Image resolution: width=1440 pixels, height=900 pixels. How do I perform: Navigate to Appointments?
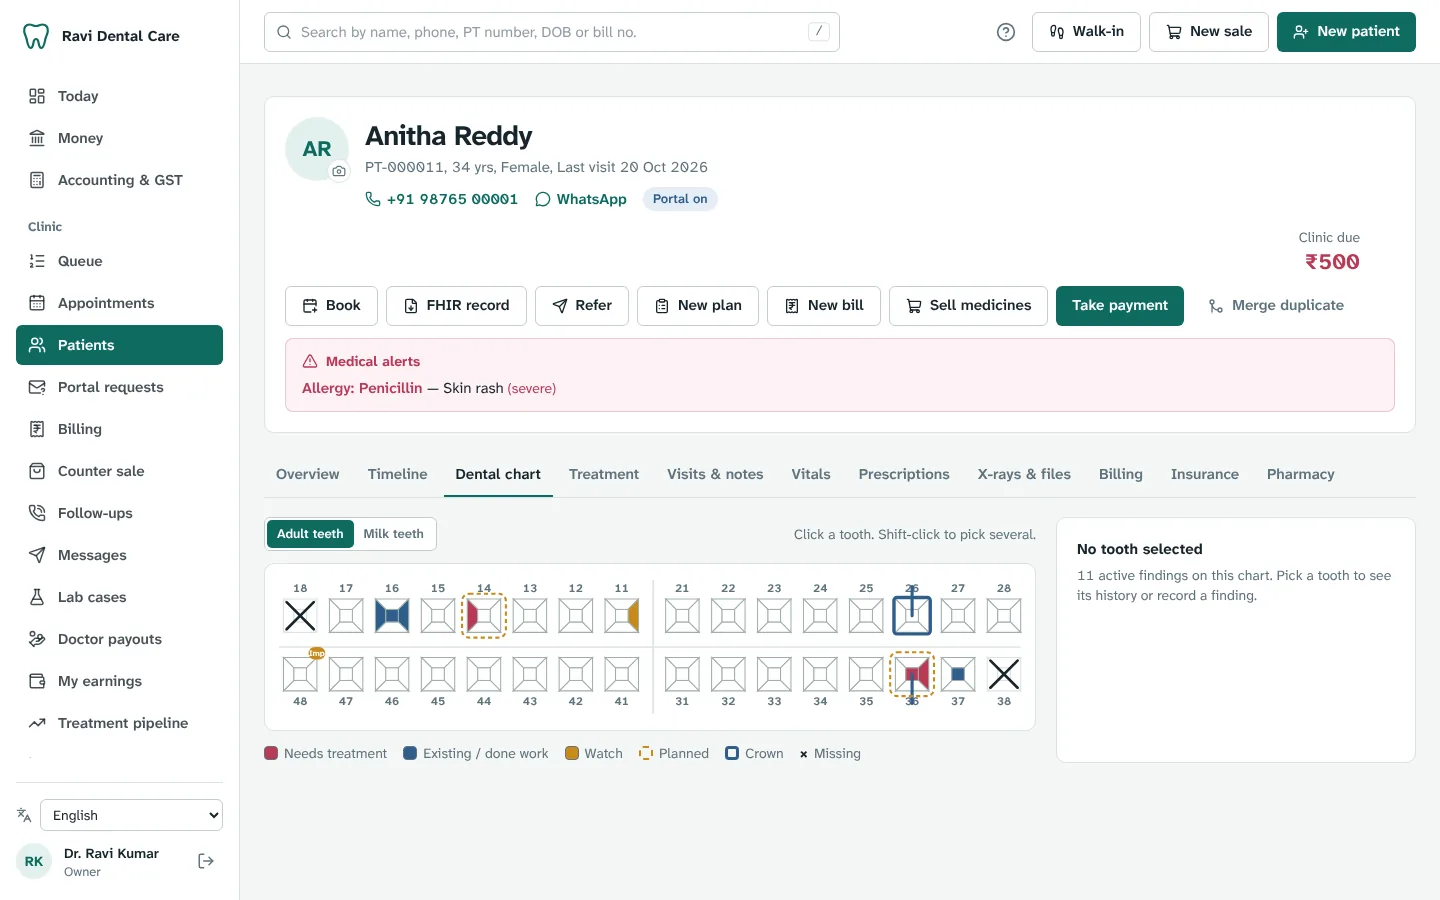pyautogui.click(x=119, y=303)
